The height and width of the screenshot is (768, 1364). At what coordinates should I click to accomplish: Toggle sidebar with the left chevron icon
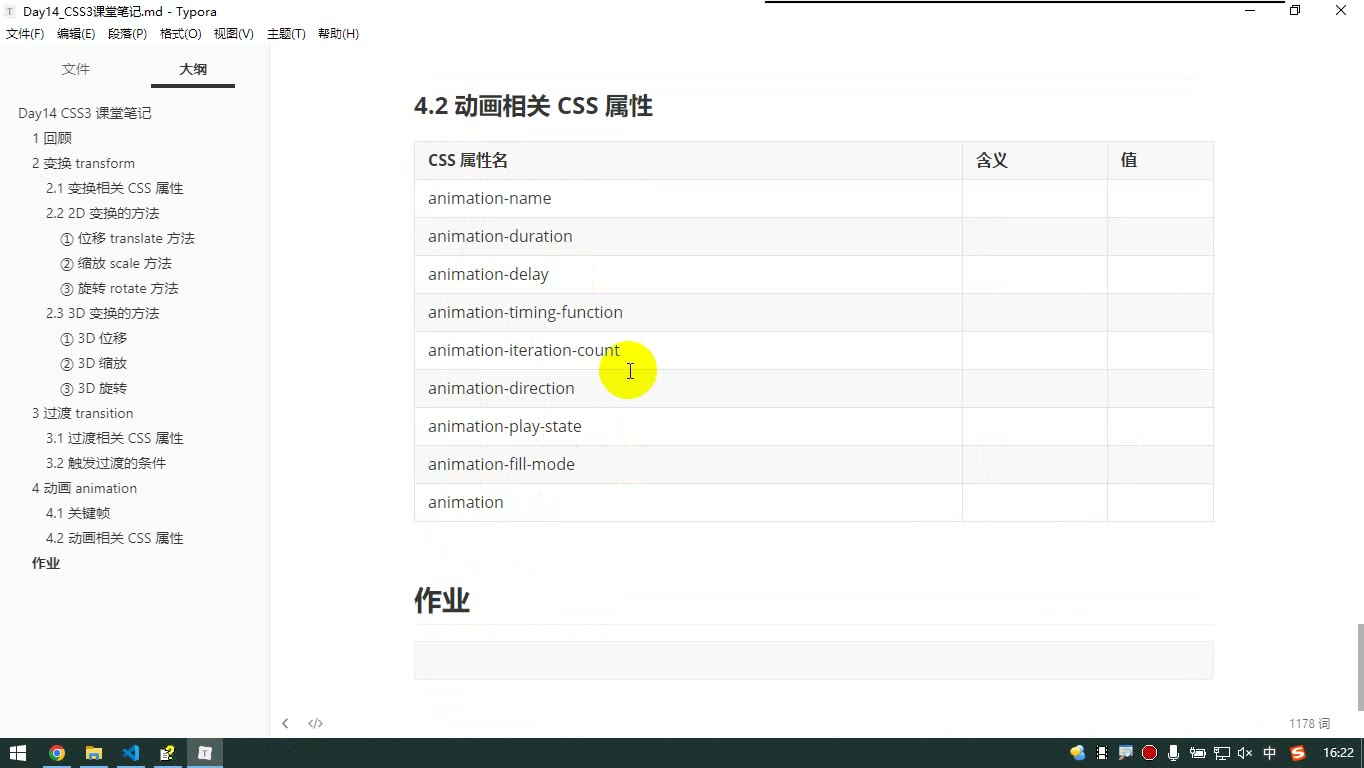[285, 723]
